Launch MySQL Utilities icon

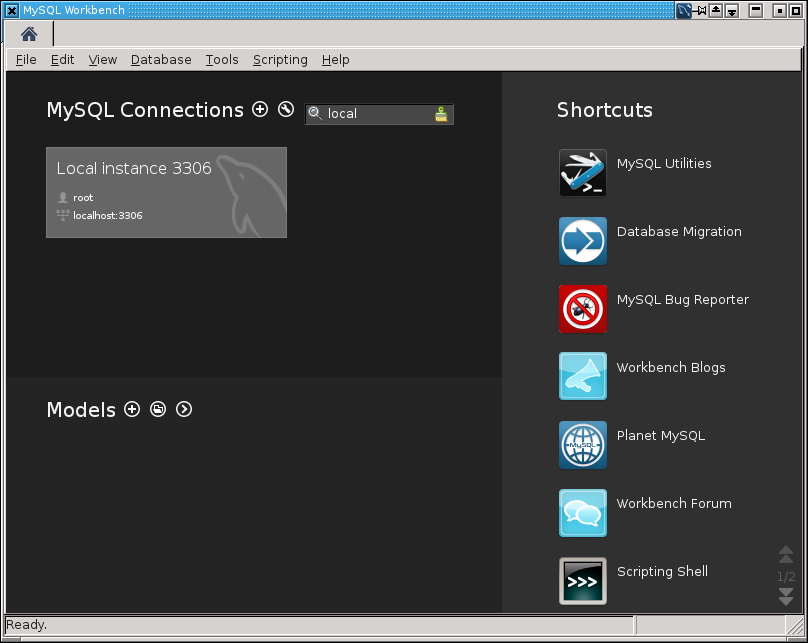point(583,173)
